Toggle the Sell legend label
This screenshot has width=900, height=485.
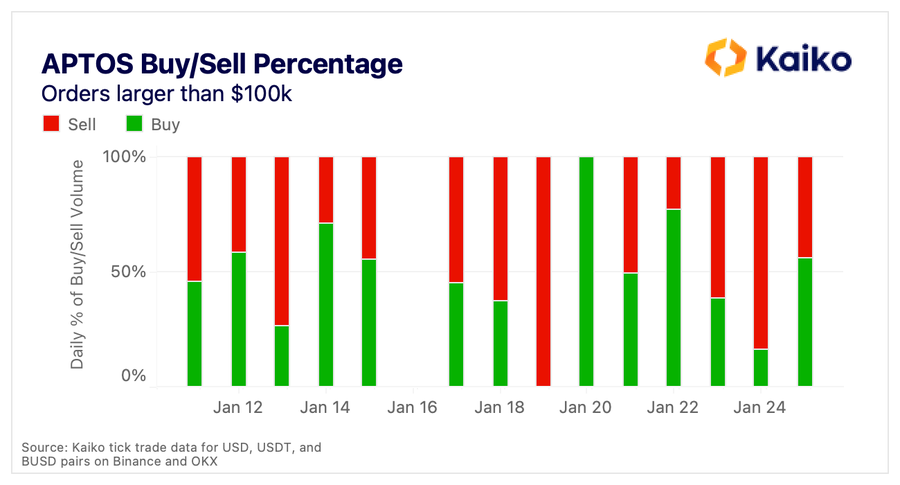tap(82, 125)
